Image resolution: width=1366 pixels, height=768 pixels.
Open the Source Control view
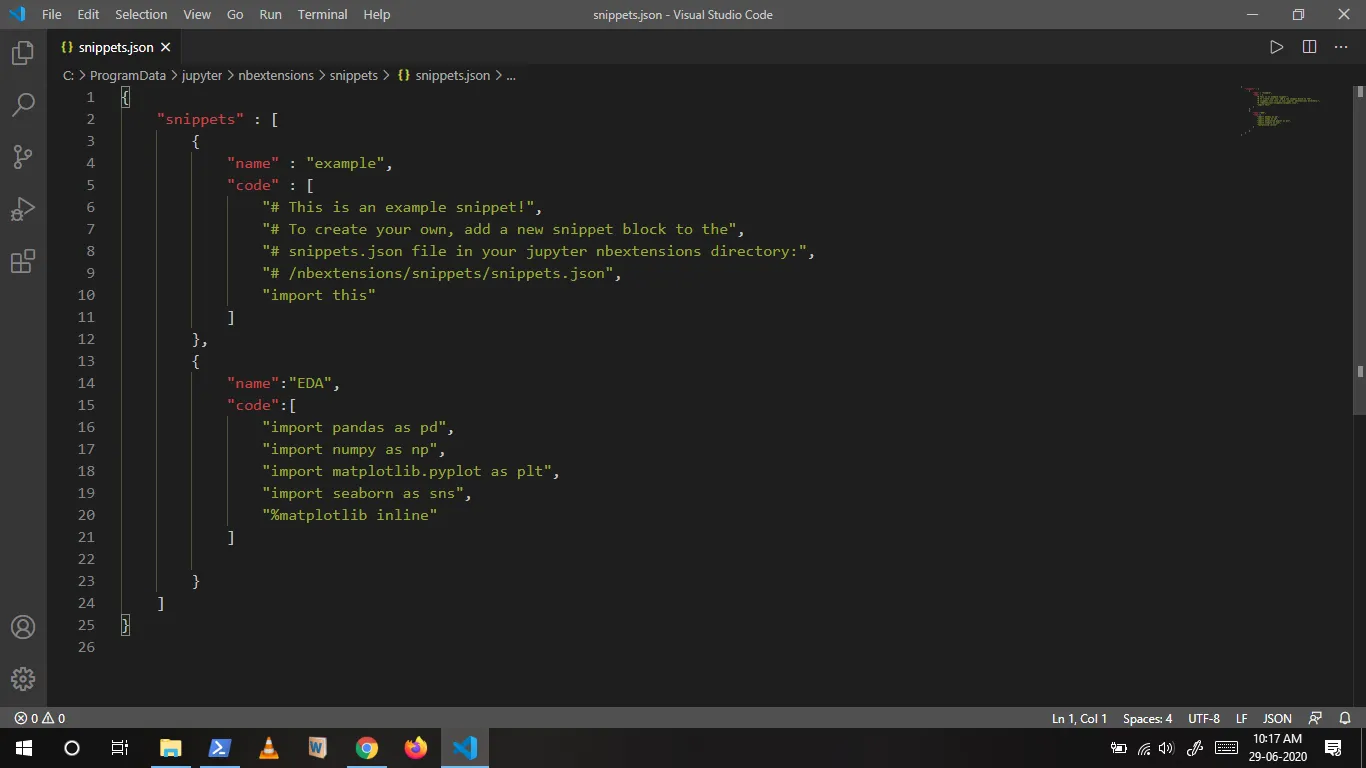23,157
